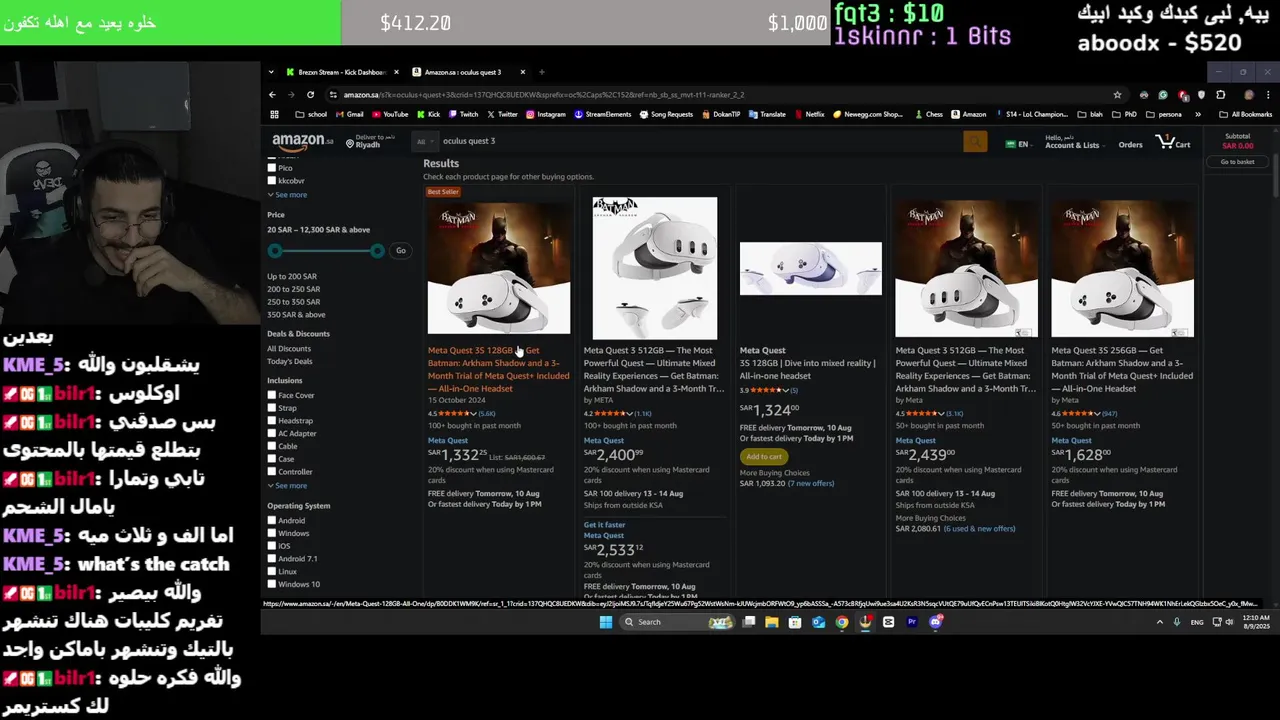This screenshot has height=720, width=1280.
Task: Click the Amazon search magnifier button
Action: 975,142
